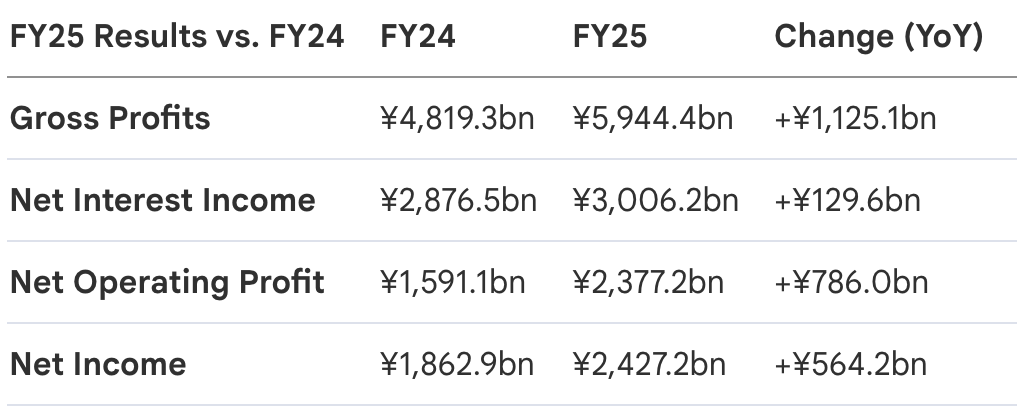Select the ¥1,862.9bn Net Income FY24 value
Screen dimensions: 1030x406
pyautogui.click(x=457, y=364)
